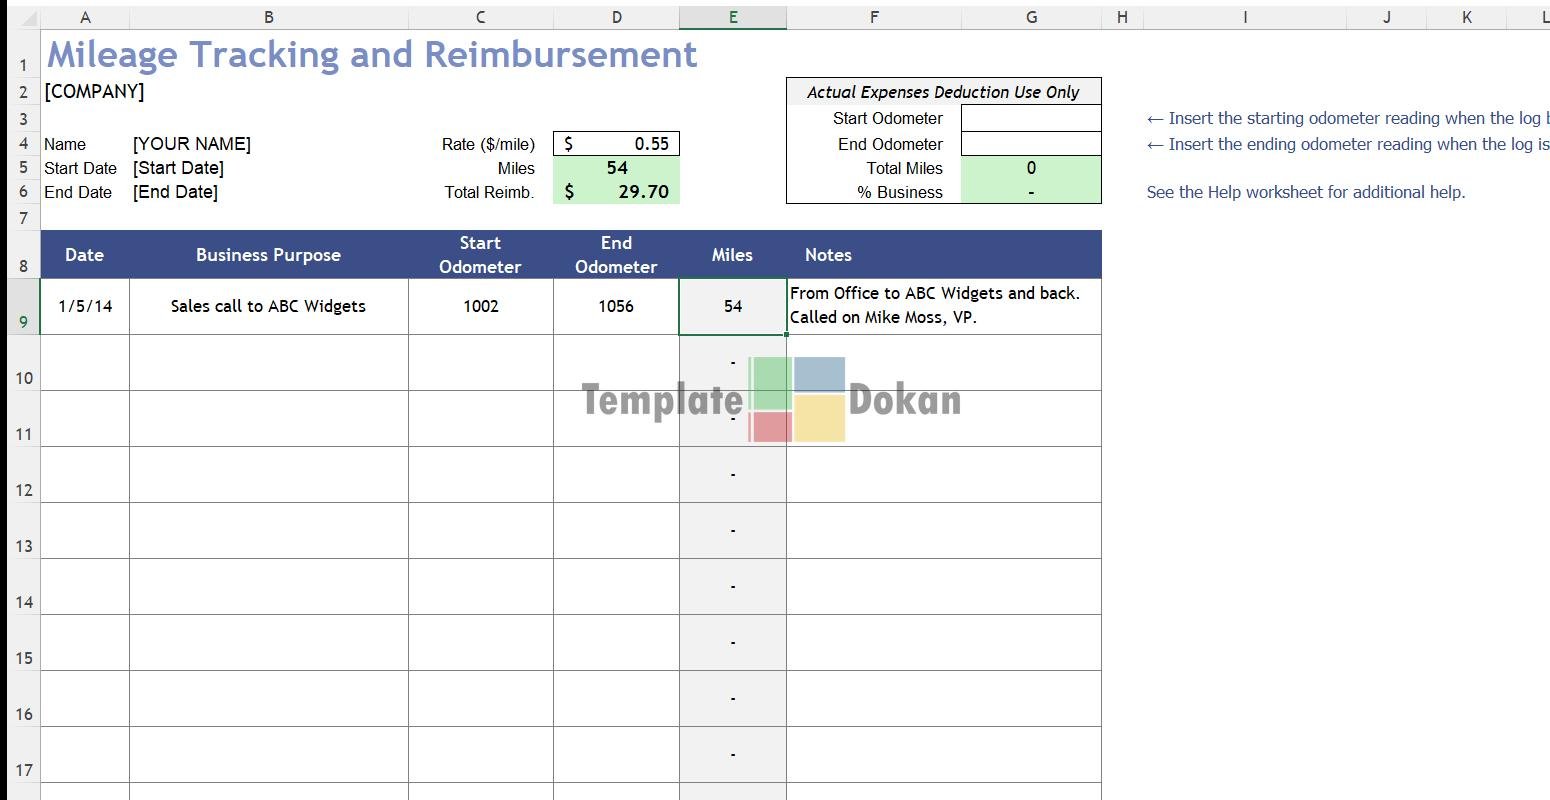This screenshot has width=1550, height=800.
Task: Select the column B header
Action: click(x=268, y=17)
